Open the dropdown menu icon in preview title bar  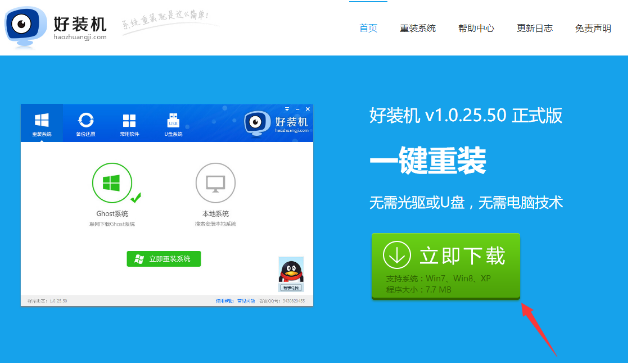pos(287,109)
